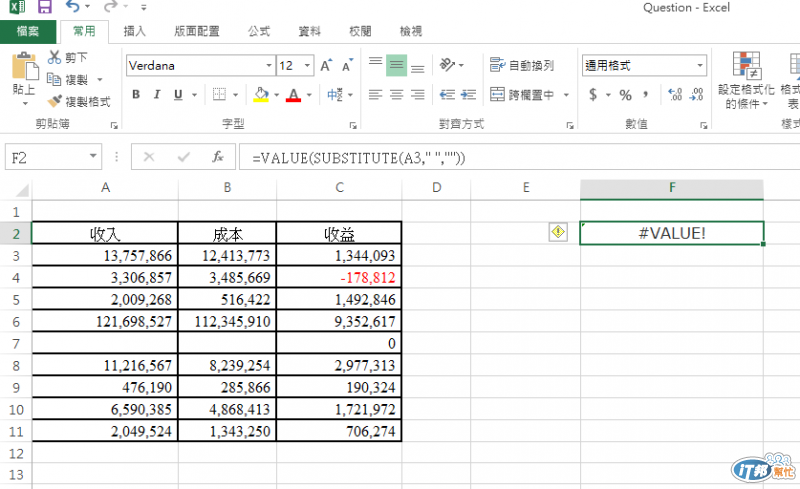Image resolution: width=800 pixels, height=489 pixels.
Task: Click the formula bar with VALUE formula
Action: click(519, 157)
